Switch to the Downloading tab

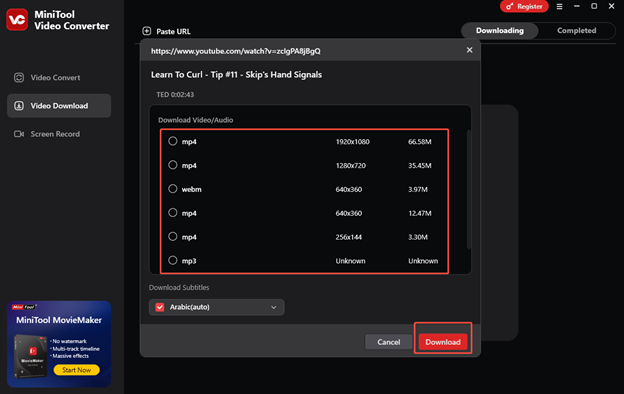pyautogui.click(x=500, y=31)
